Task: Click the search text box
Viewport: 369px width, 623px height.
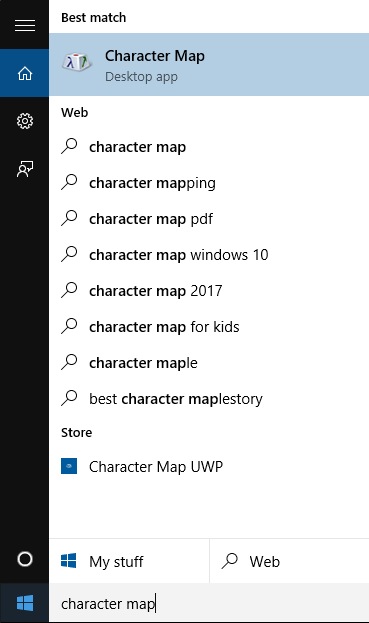Action: coord(209,604)
